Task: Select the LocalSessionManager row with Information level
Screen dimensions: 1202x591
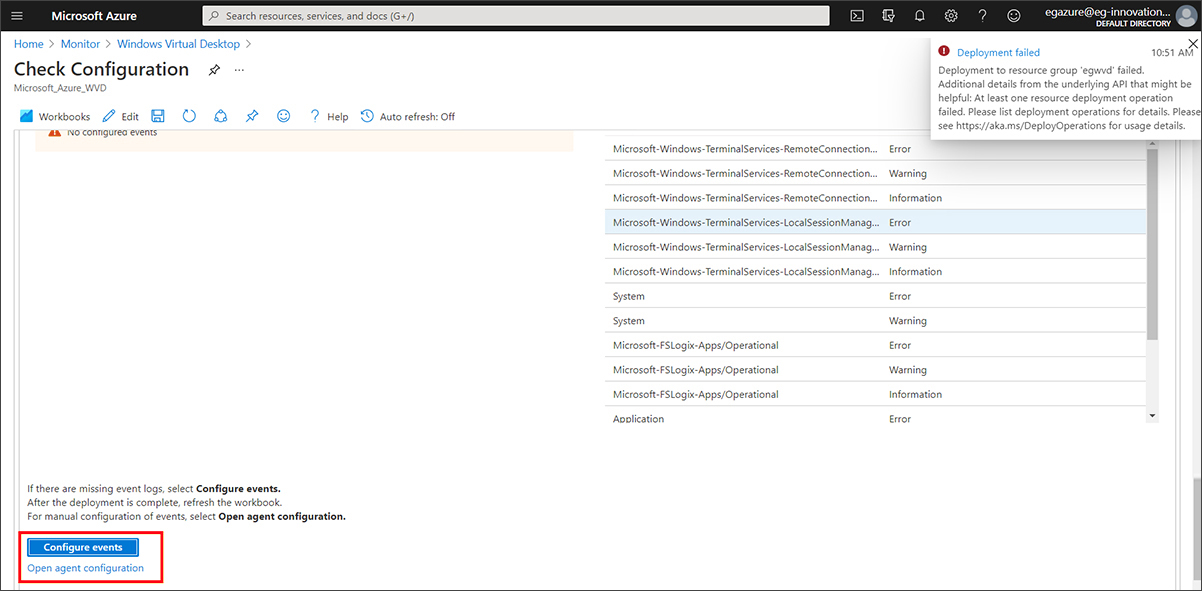Action: 876,272
